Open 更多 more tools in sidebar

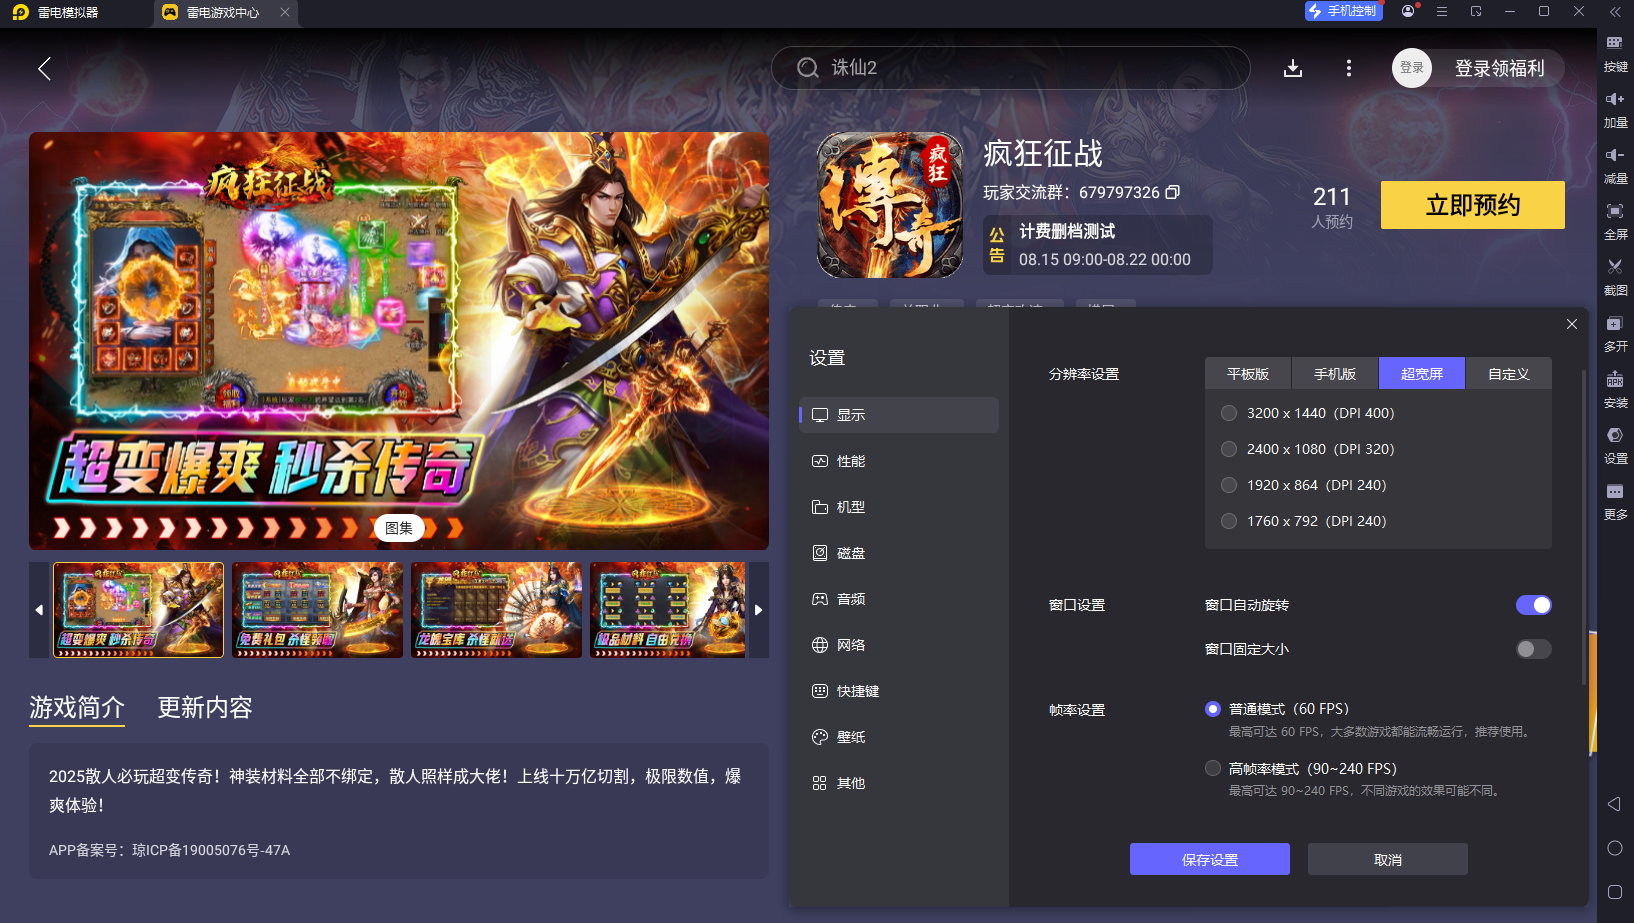1615,501
